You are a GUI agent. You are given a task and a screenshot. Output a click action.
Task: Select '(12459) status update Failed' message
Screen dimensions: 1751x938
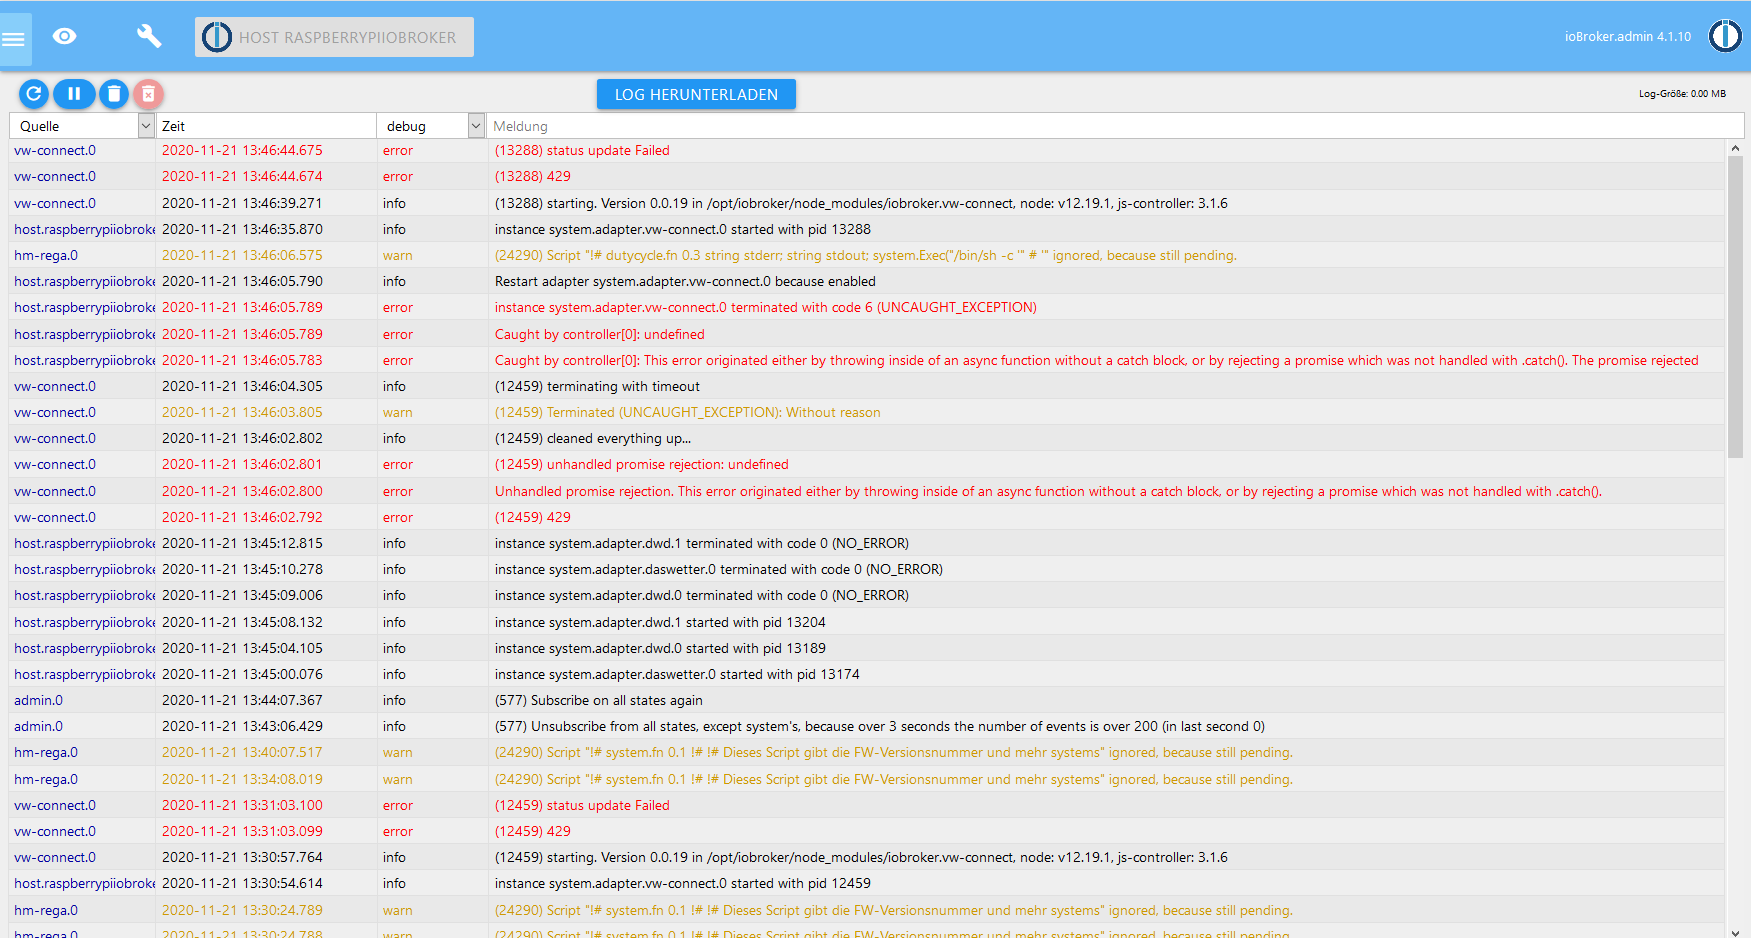point(582,805)
